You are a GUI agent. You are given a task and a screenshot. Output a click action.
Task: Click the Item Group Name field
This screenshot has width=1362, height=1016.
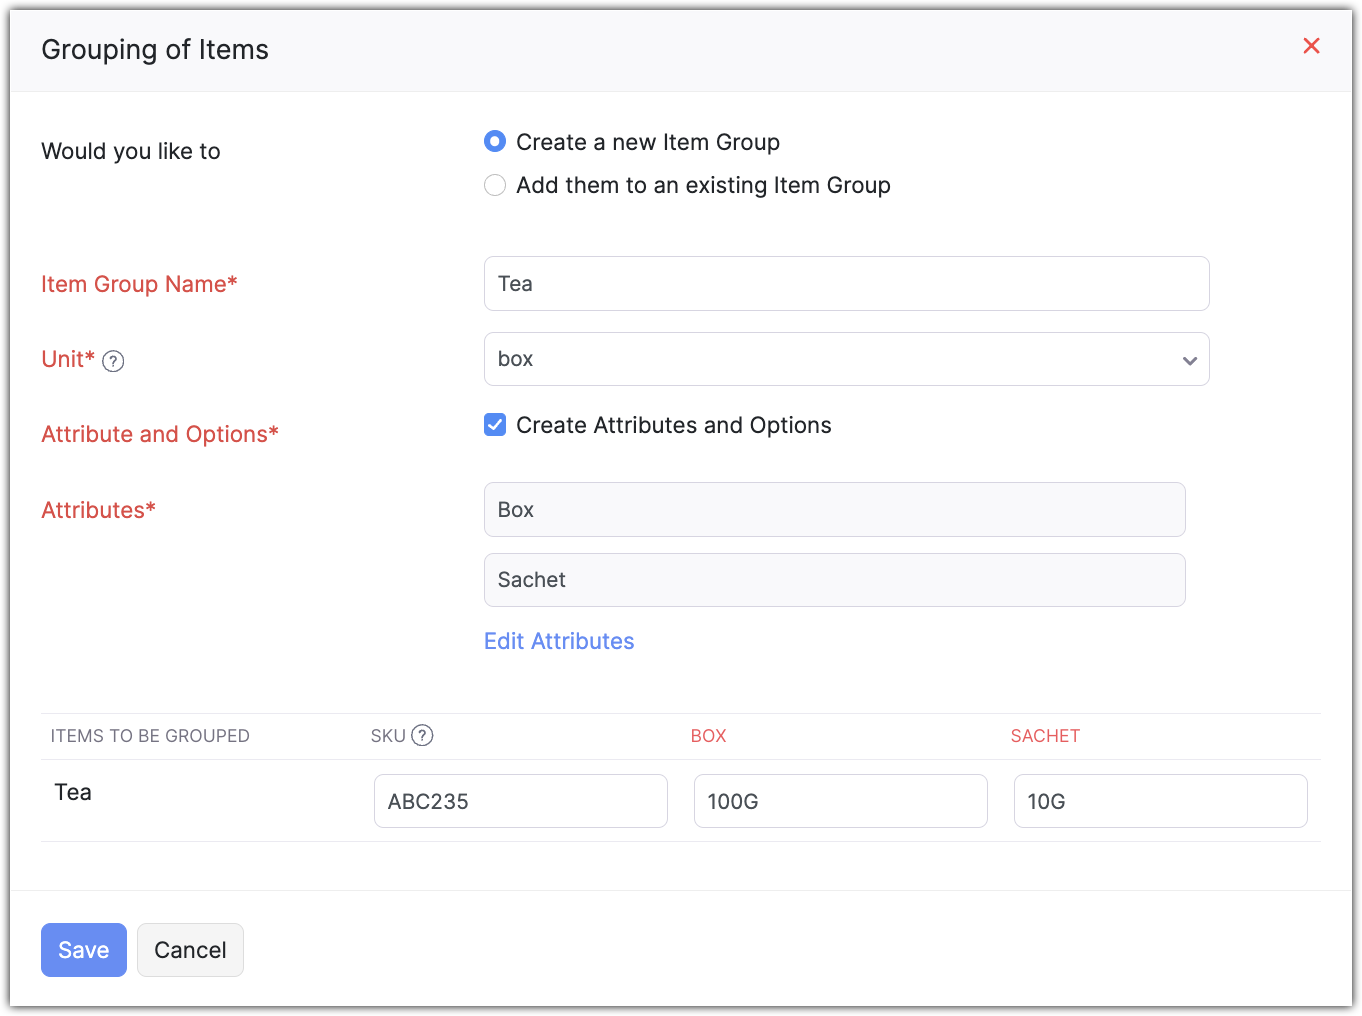pyautogui.click(x=845, y=284)
